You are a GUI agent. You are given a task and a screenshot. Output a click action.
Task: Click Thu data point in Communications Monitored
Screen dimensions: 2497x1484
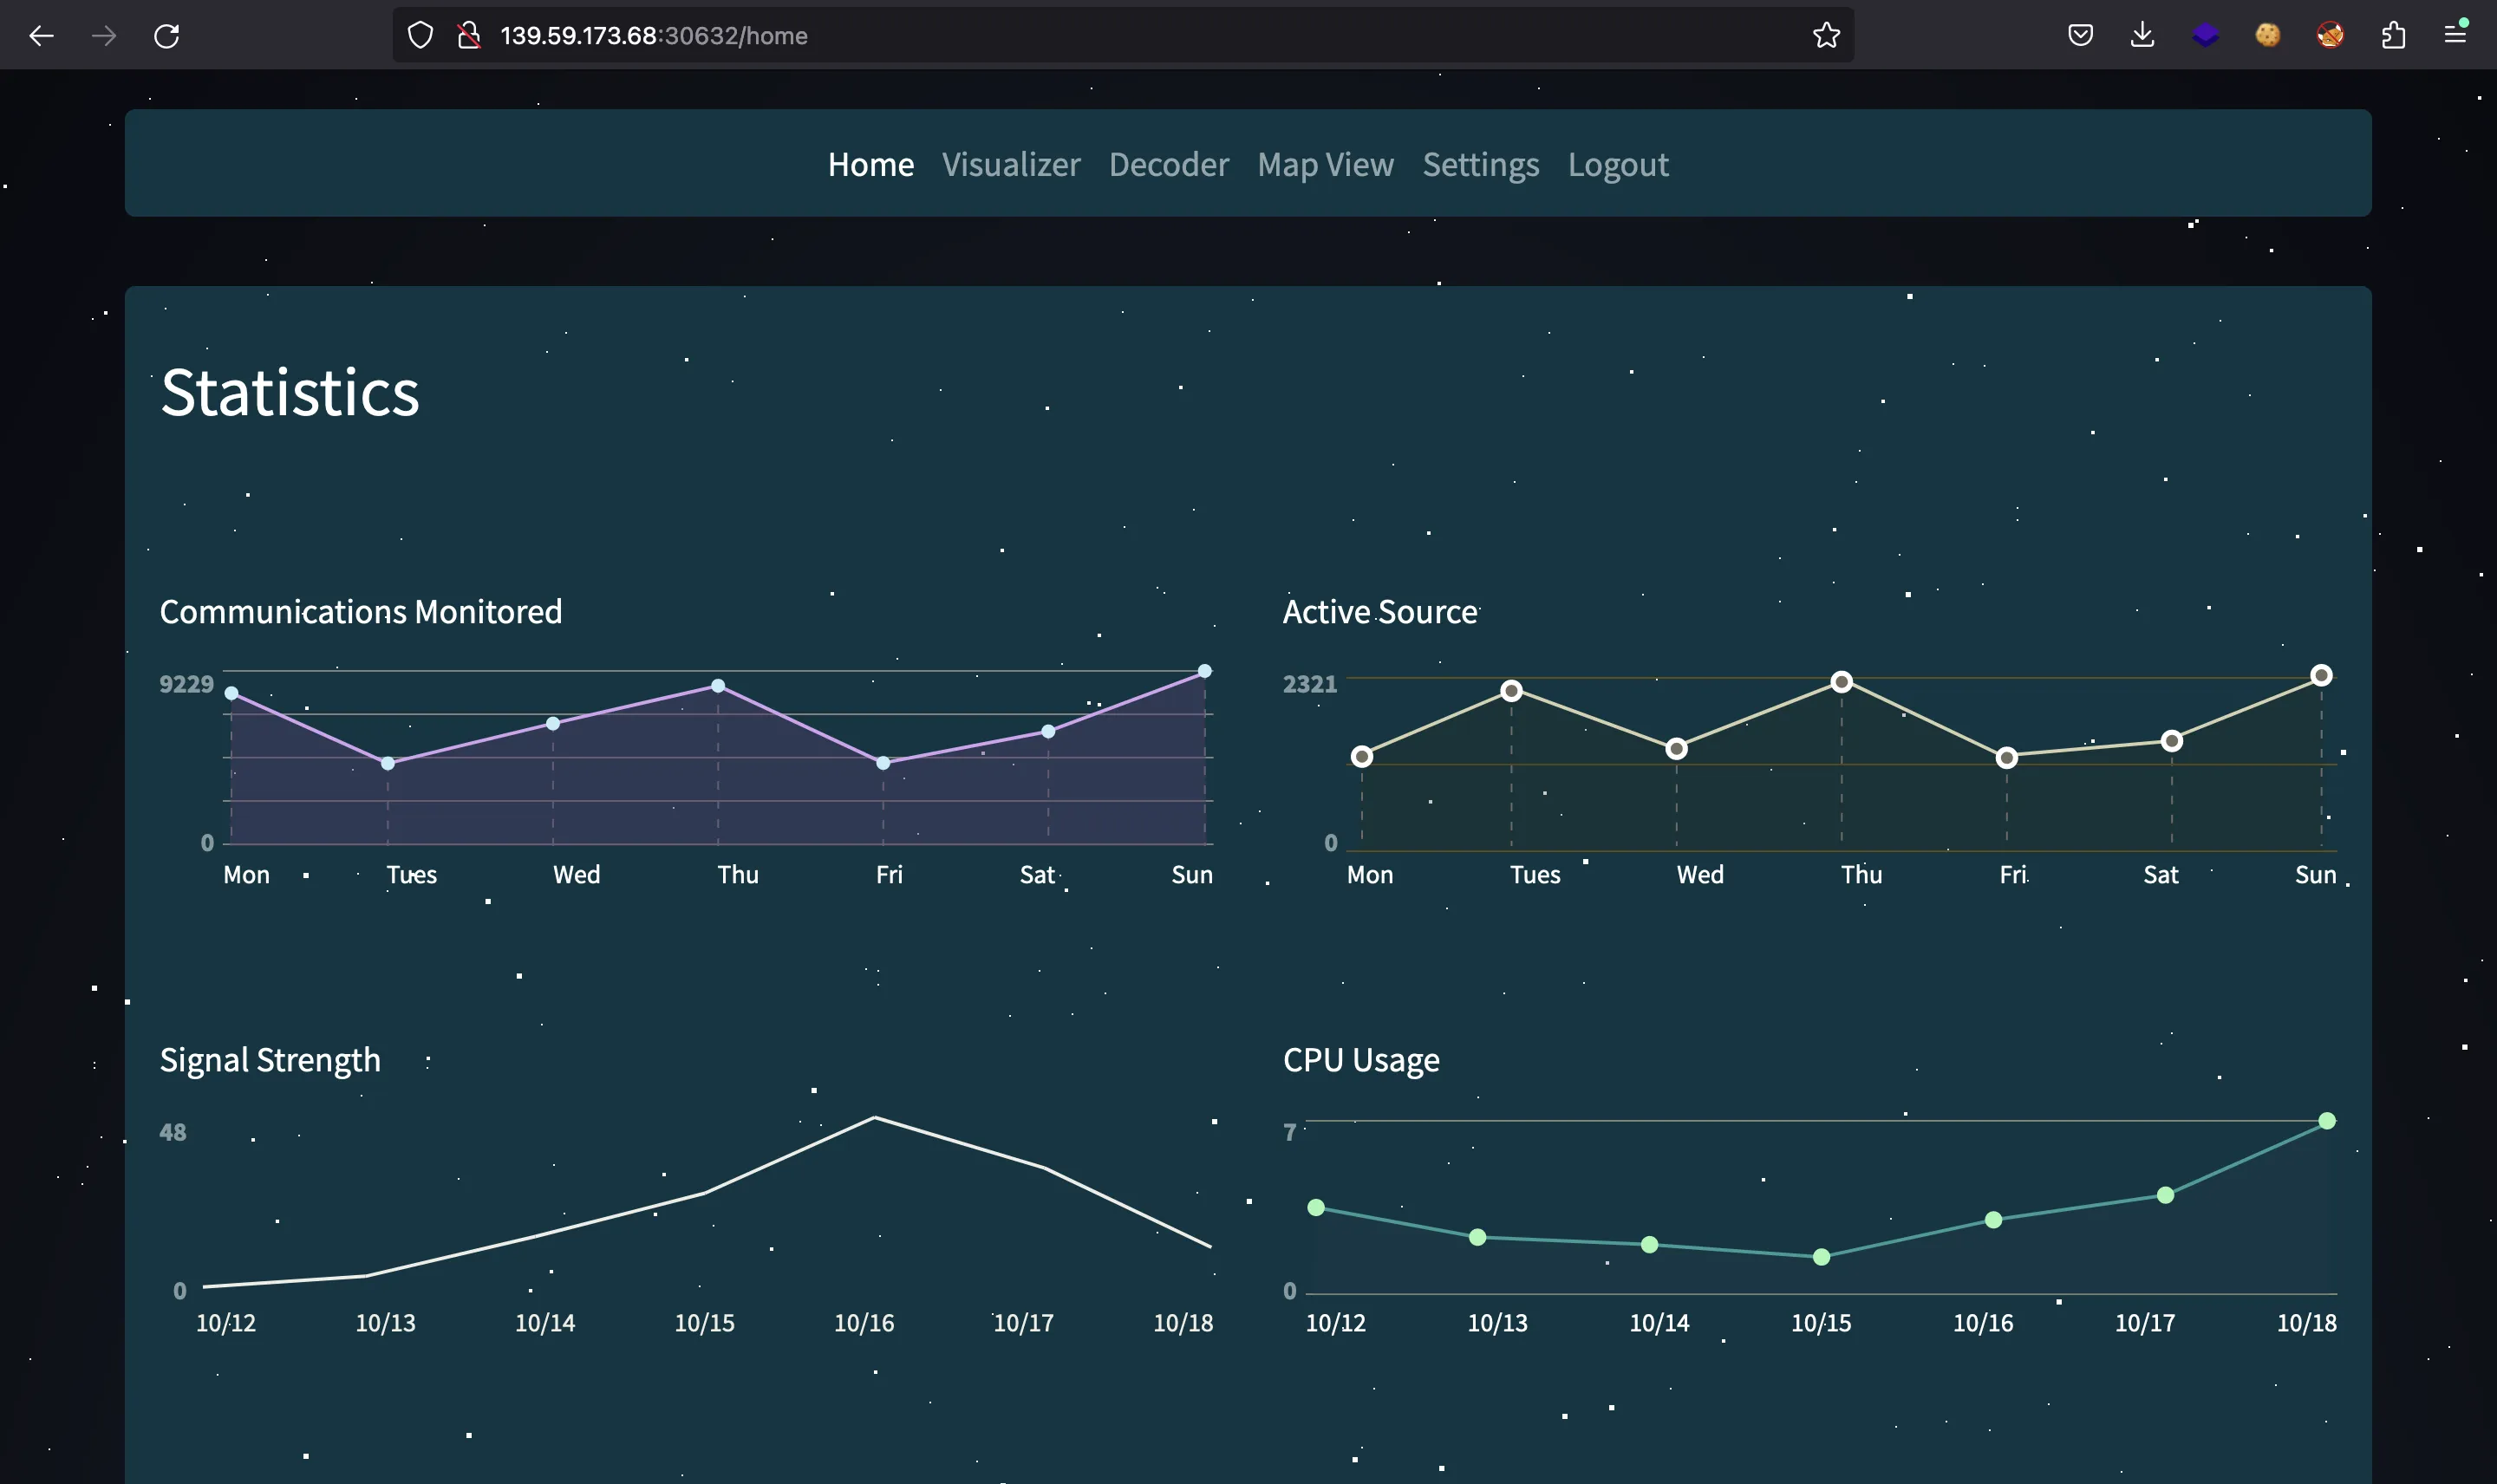718,686
